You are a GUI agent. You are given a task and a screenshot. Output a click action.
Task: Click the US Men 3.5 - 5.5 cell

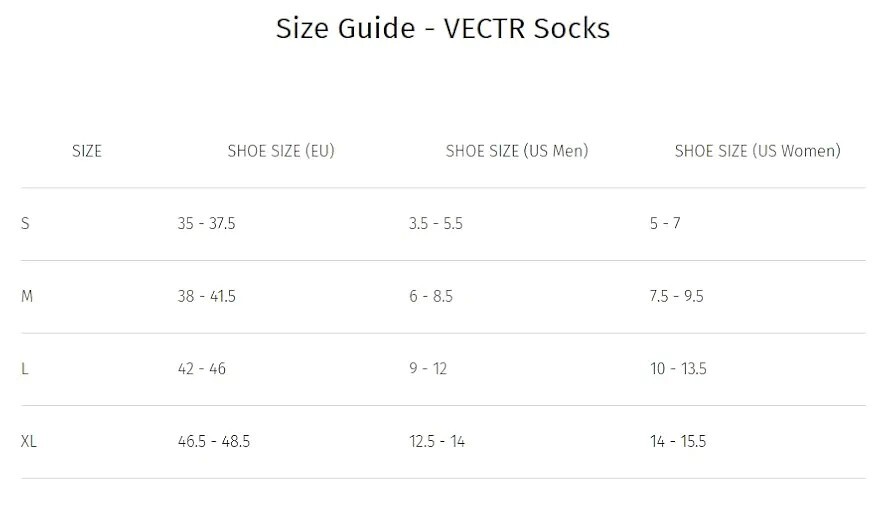click(x=436, y=224)
